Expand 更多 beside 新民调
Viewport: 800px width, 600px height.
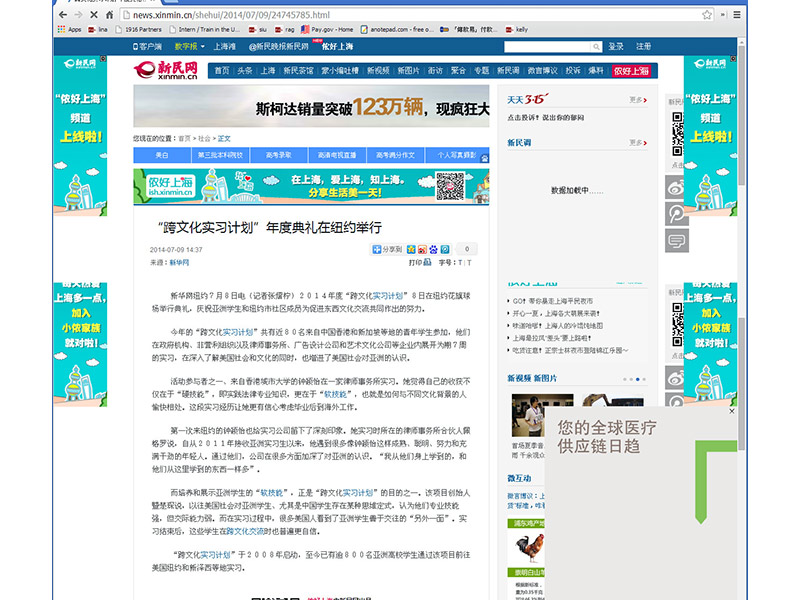coord(638,143)
